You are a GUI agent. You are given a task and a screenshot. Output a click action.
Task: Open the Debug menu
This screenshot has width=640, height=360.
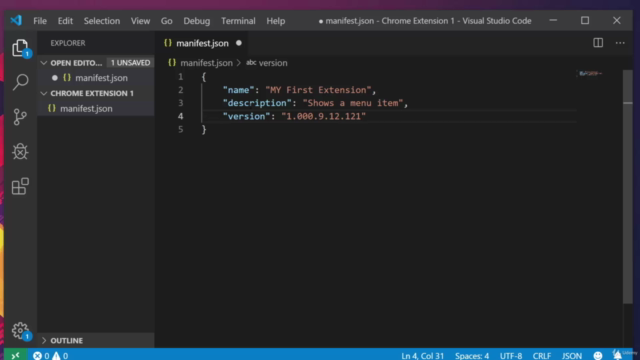197,21
